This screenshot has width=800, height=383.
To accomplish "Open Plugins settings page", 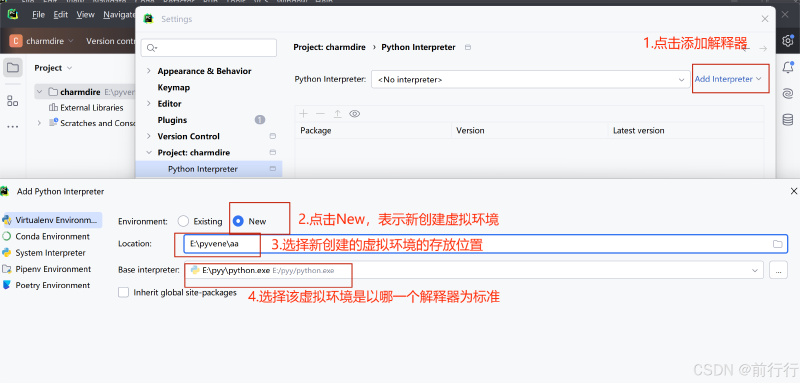I will point(172,120).
